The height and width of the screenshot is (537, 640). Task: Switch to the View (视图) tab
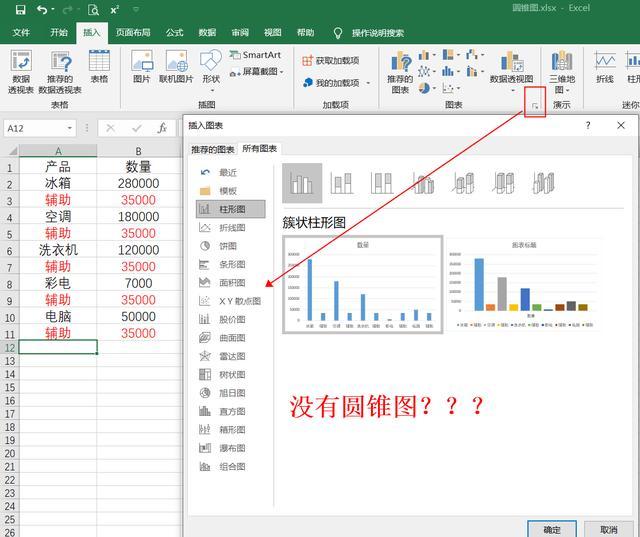273,33
